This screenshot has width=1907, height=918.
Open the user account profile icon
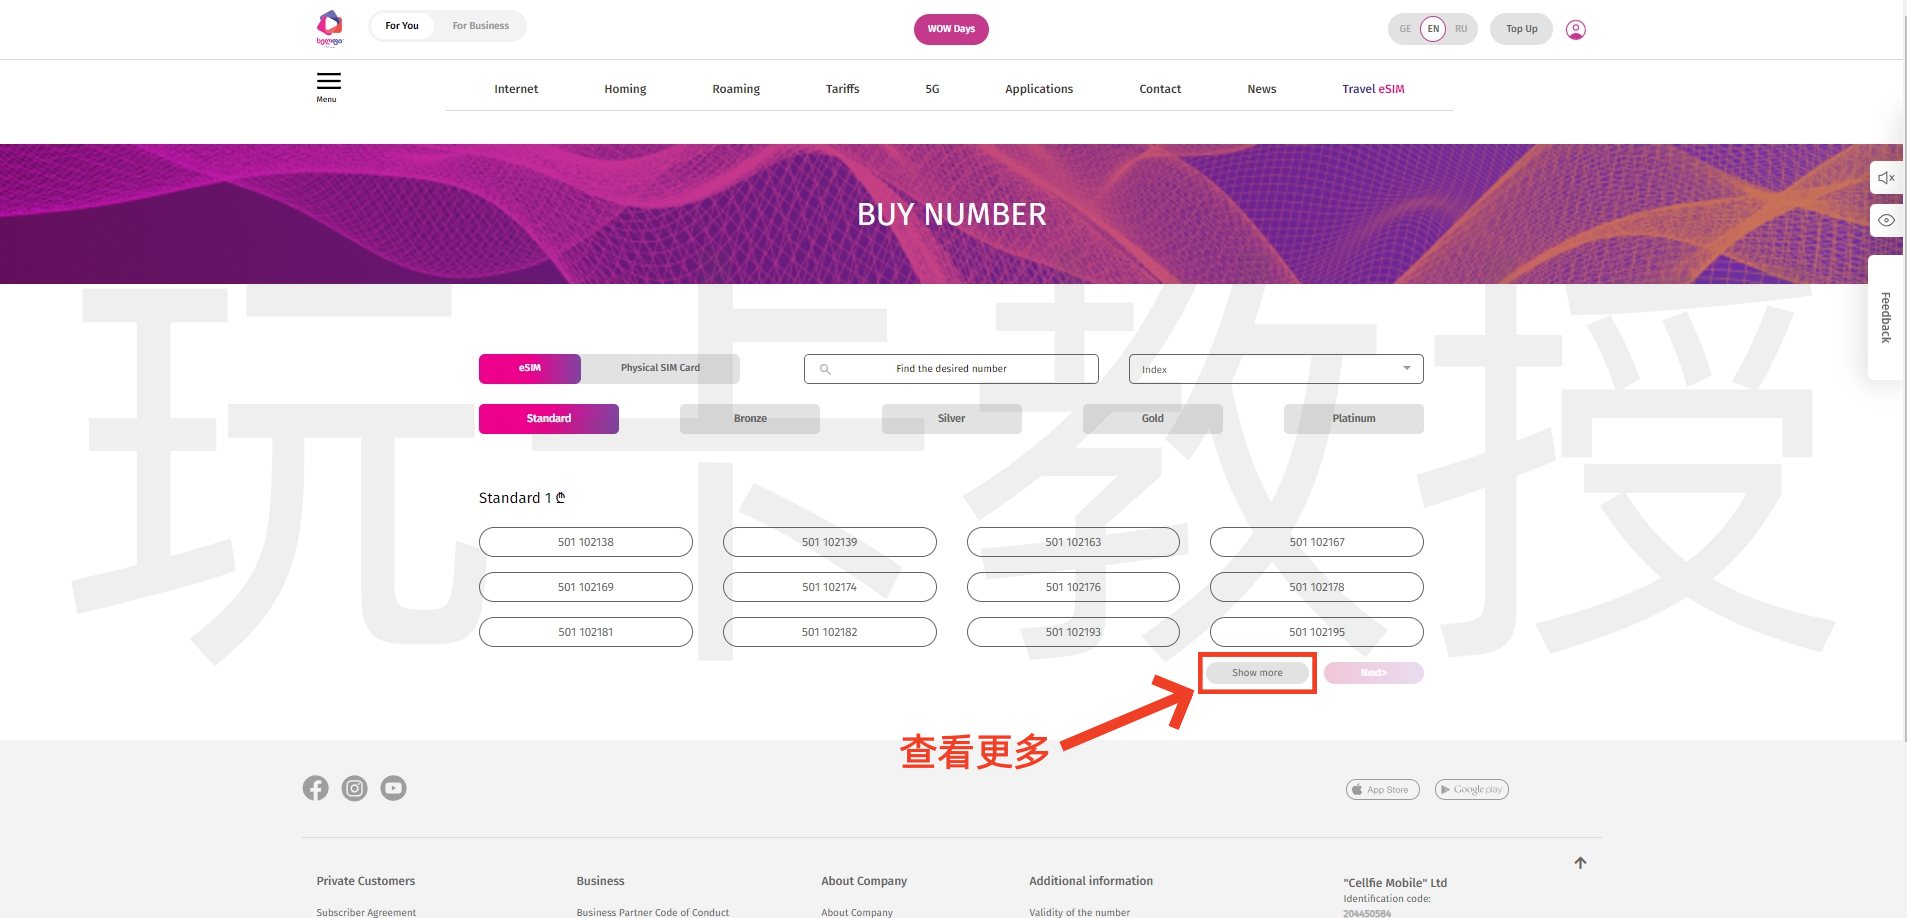[1575, 30]
